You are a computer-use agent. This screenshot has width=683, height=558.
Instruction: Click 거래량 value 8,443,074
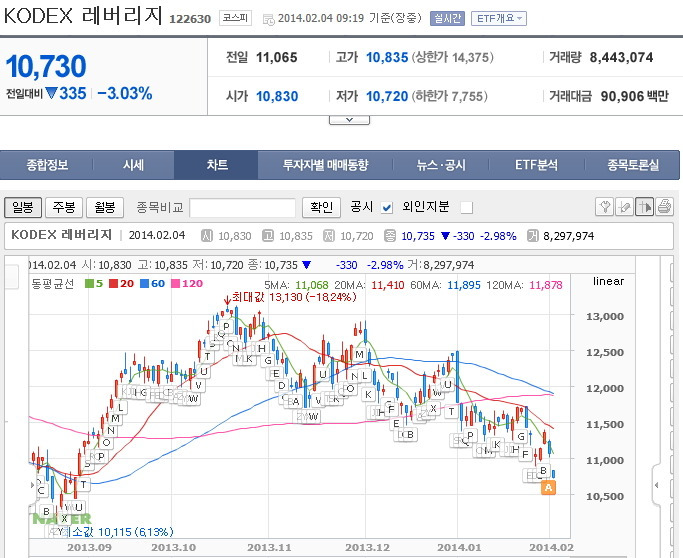pos(621,57)
